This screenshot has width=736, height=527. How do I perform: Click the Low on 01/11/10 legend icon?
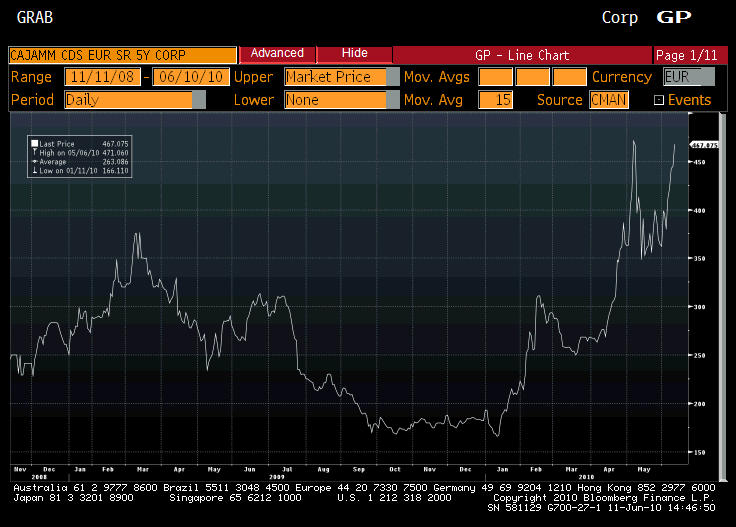(34, 170)
